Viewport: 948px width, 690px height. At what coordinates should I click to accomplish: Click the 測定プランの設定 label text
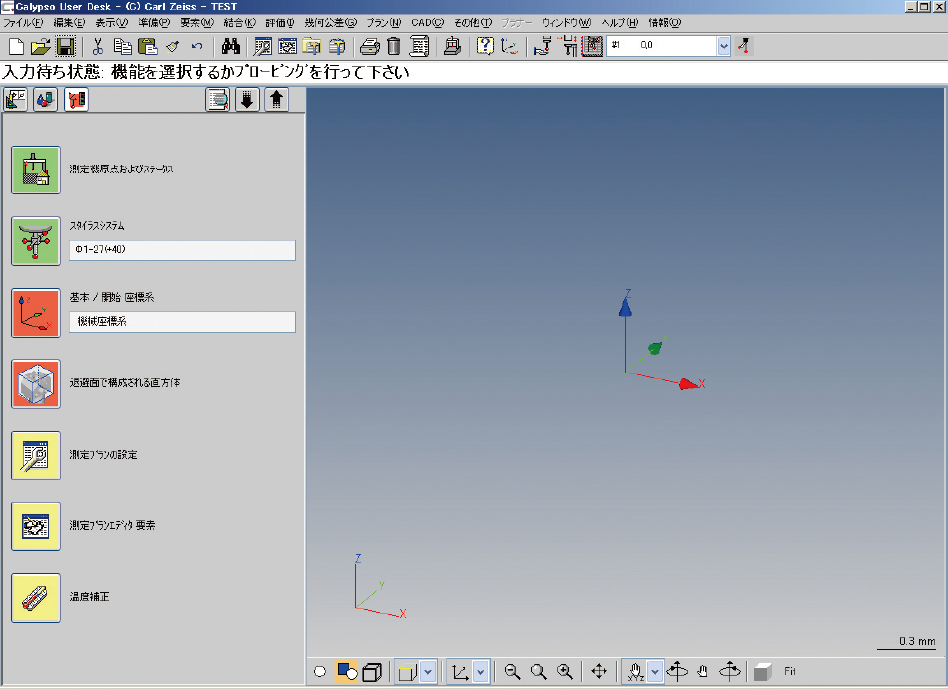click(103, 455)
